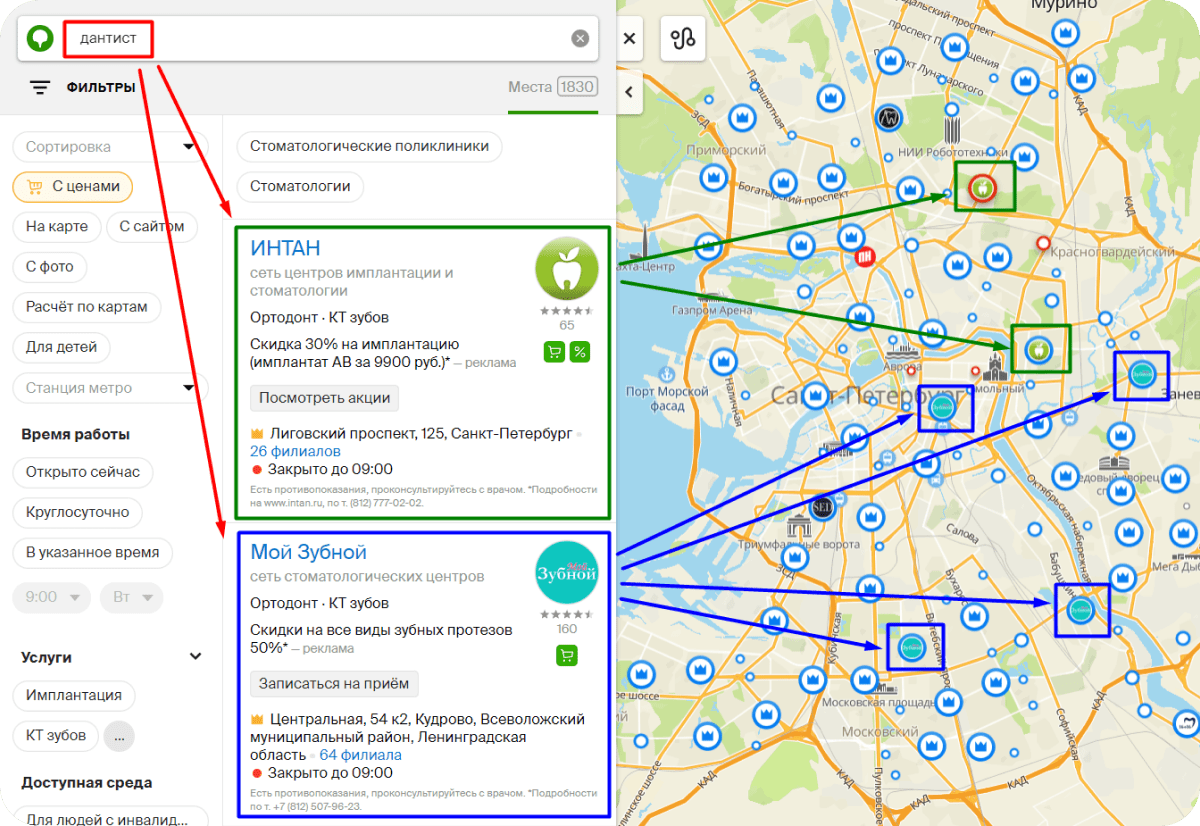The width and height of the screenshot is (1200, 826).
Task: Click the ФИЛЬТРЫ label
Action: click(101, 87)
